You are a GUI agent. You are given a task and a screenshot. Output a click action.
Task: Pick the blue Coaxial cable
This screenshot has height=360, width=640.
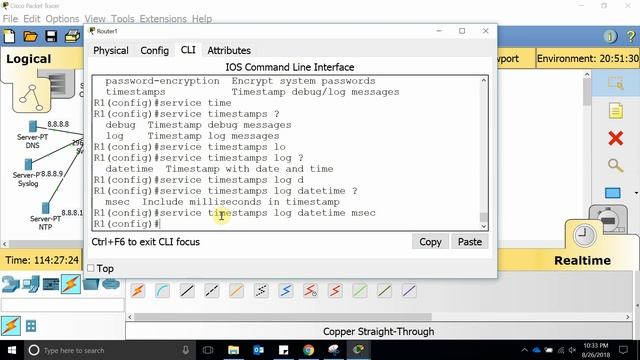coord(286,291)
